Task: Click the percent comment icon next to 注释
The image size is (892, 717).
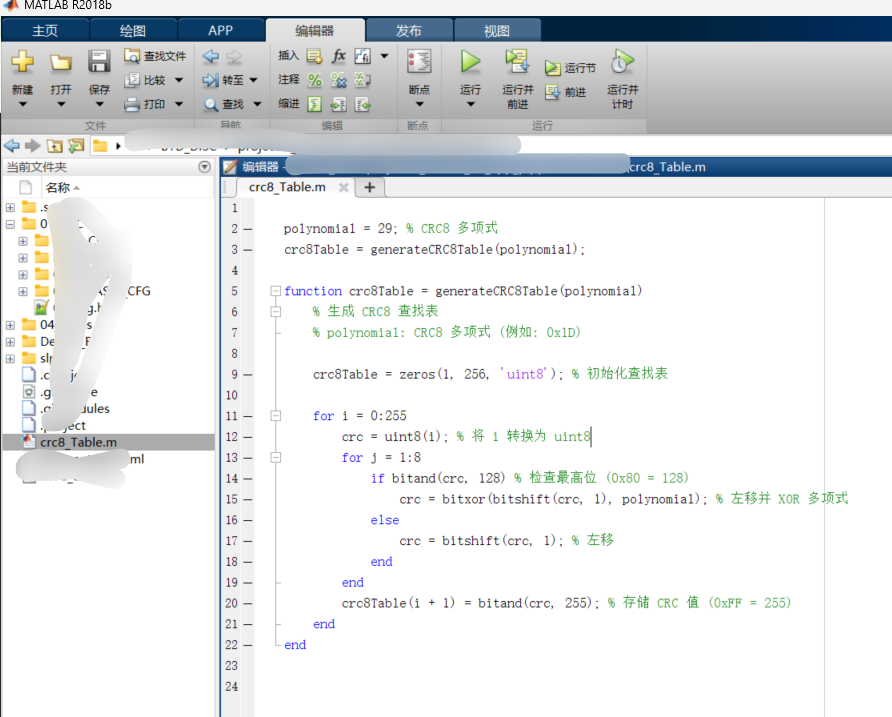Action: click(314, 80)
